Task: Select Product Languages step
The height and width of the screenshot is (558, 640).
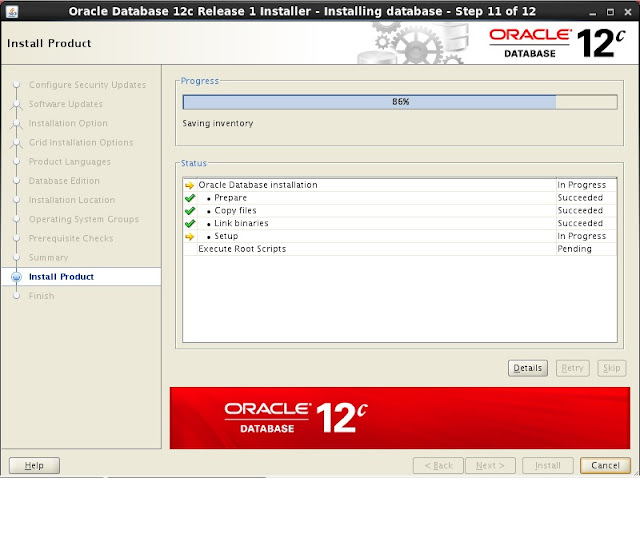Action: pos(70,162)
